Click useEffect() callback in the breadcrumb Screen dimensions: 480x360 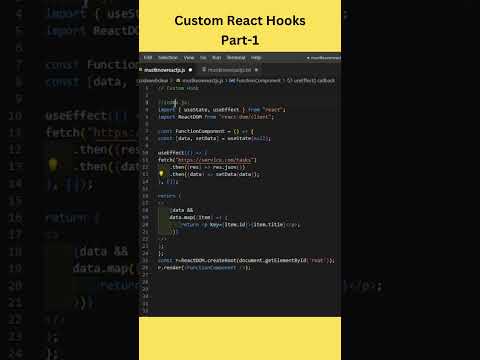[x=311, y=80]
